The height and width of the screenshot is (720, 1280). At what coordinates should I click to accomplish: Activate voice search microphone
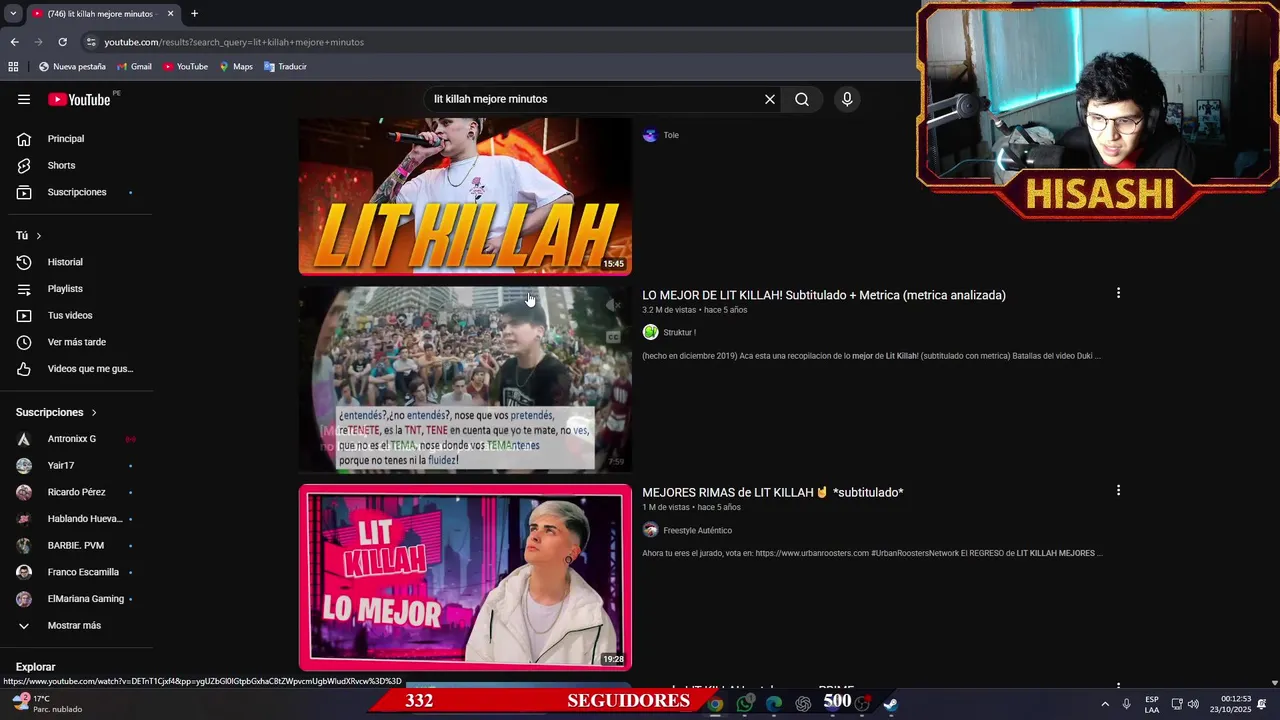click(847, 99)
